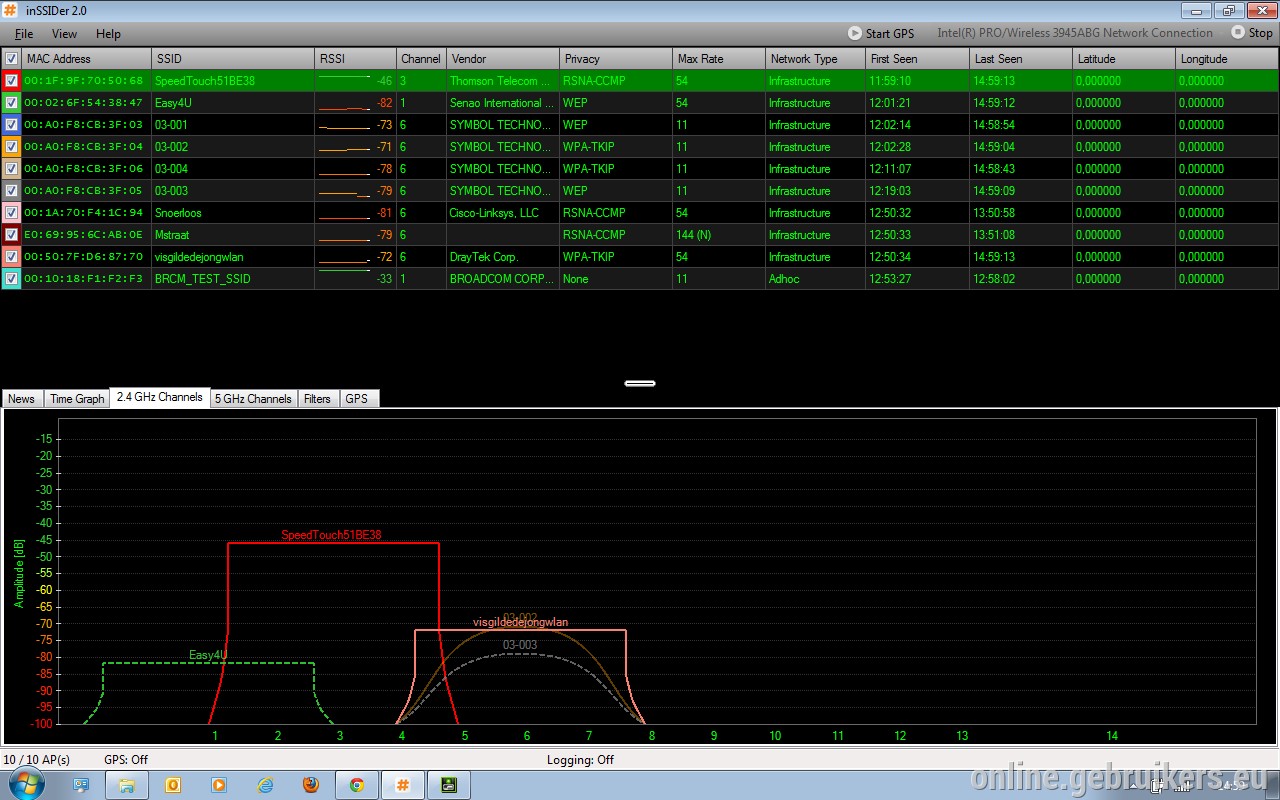Launch Outlook from the taskbar
The width and height of the screenshot is (1280, 800).
(173, 785)
